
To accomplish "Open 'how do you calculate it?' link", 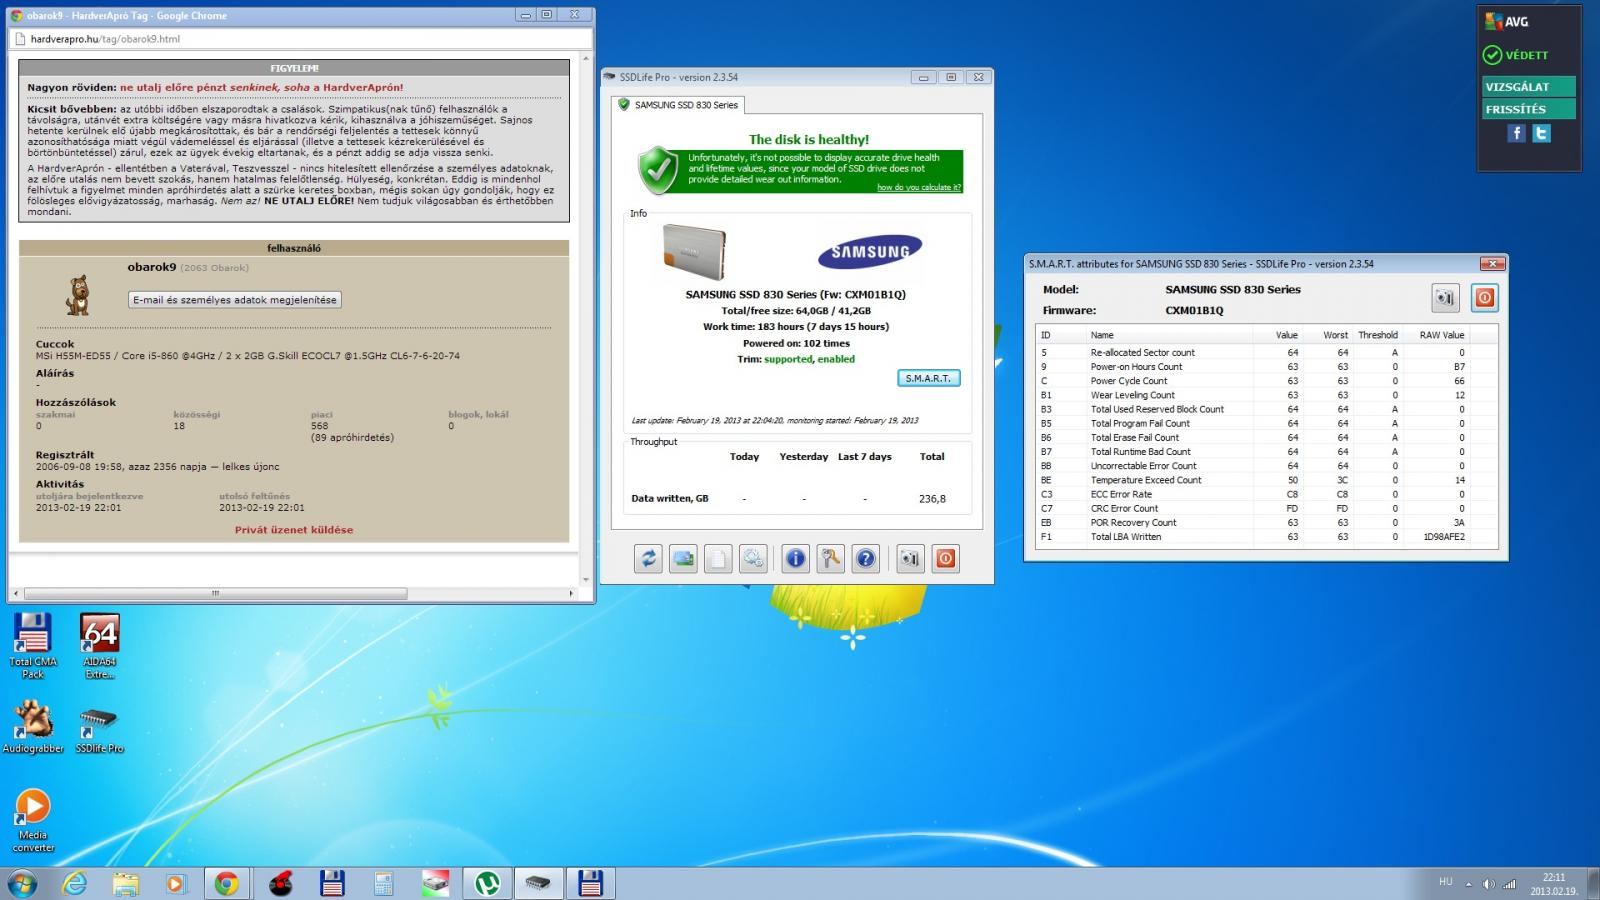I will [x=918, y=188].
